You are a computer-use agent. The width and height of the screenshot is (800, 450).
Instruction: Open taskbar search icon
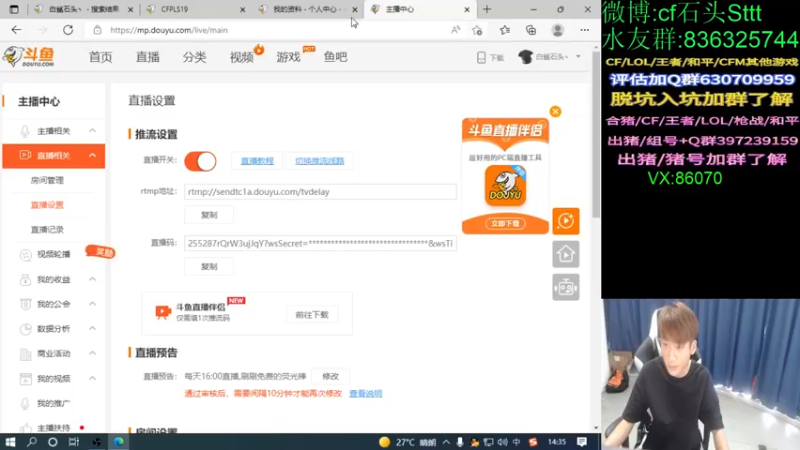[x=32, y=442]
